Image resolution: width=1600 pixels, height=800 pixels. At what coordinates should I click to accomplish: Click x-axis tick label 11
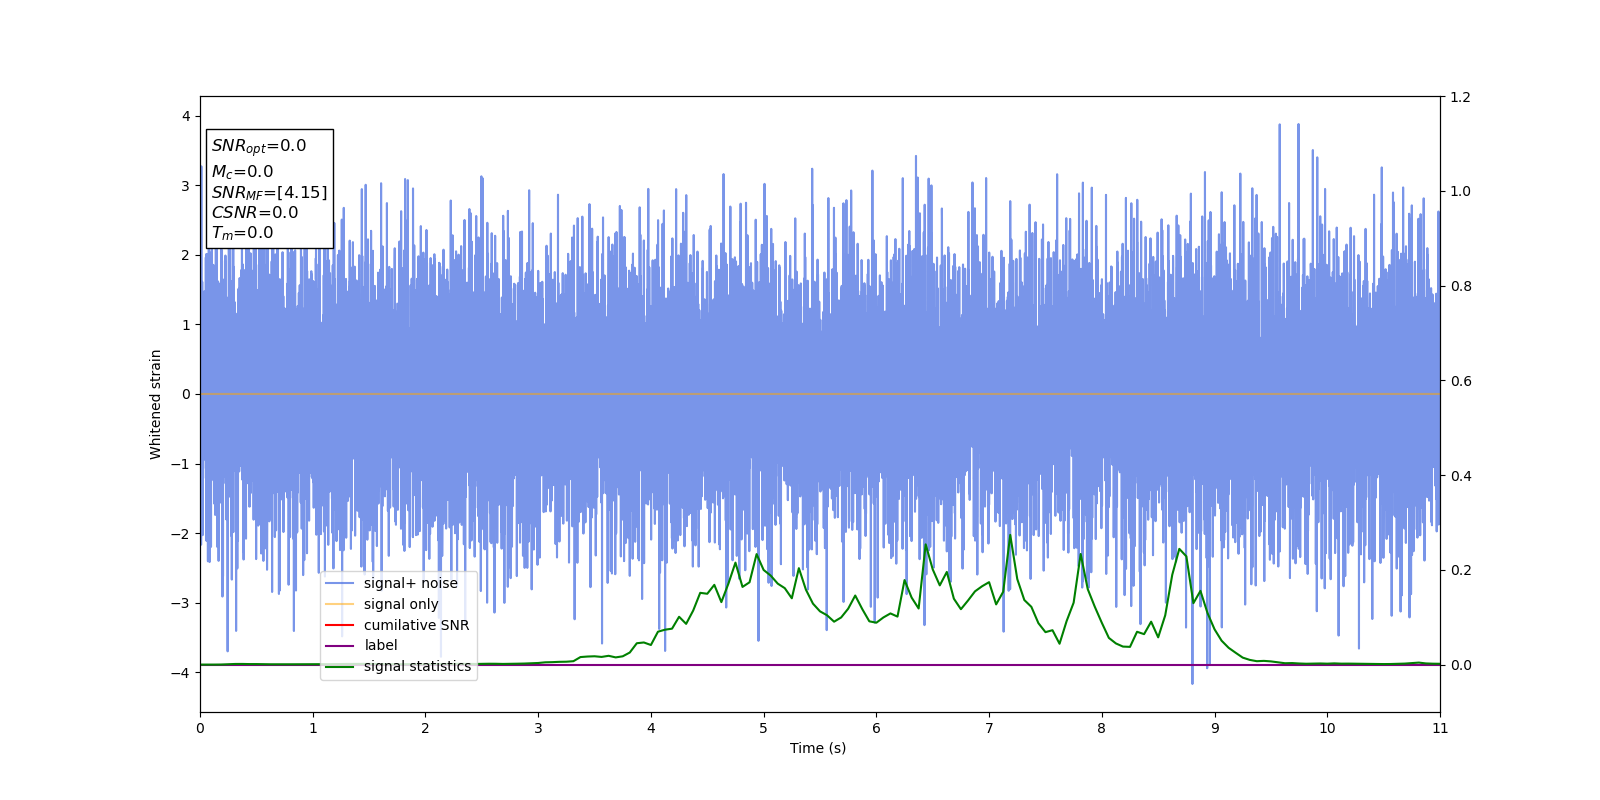(x=1440, y=728)
